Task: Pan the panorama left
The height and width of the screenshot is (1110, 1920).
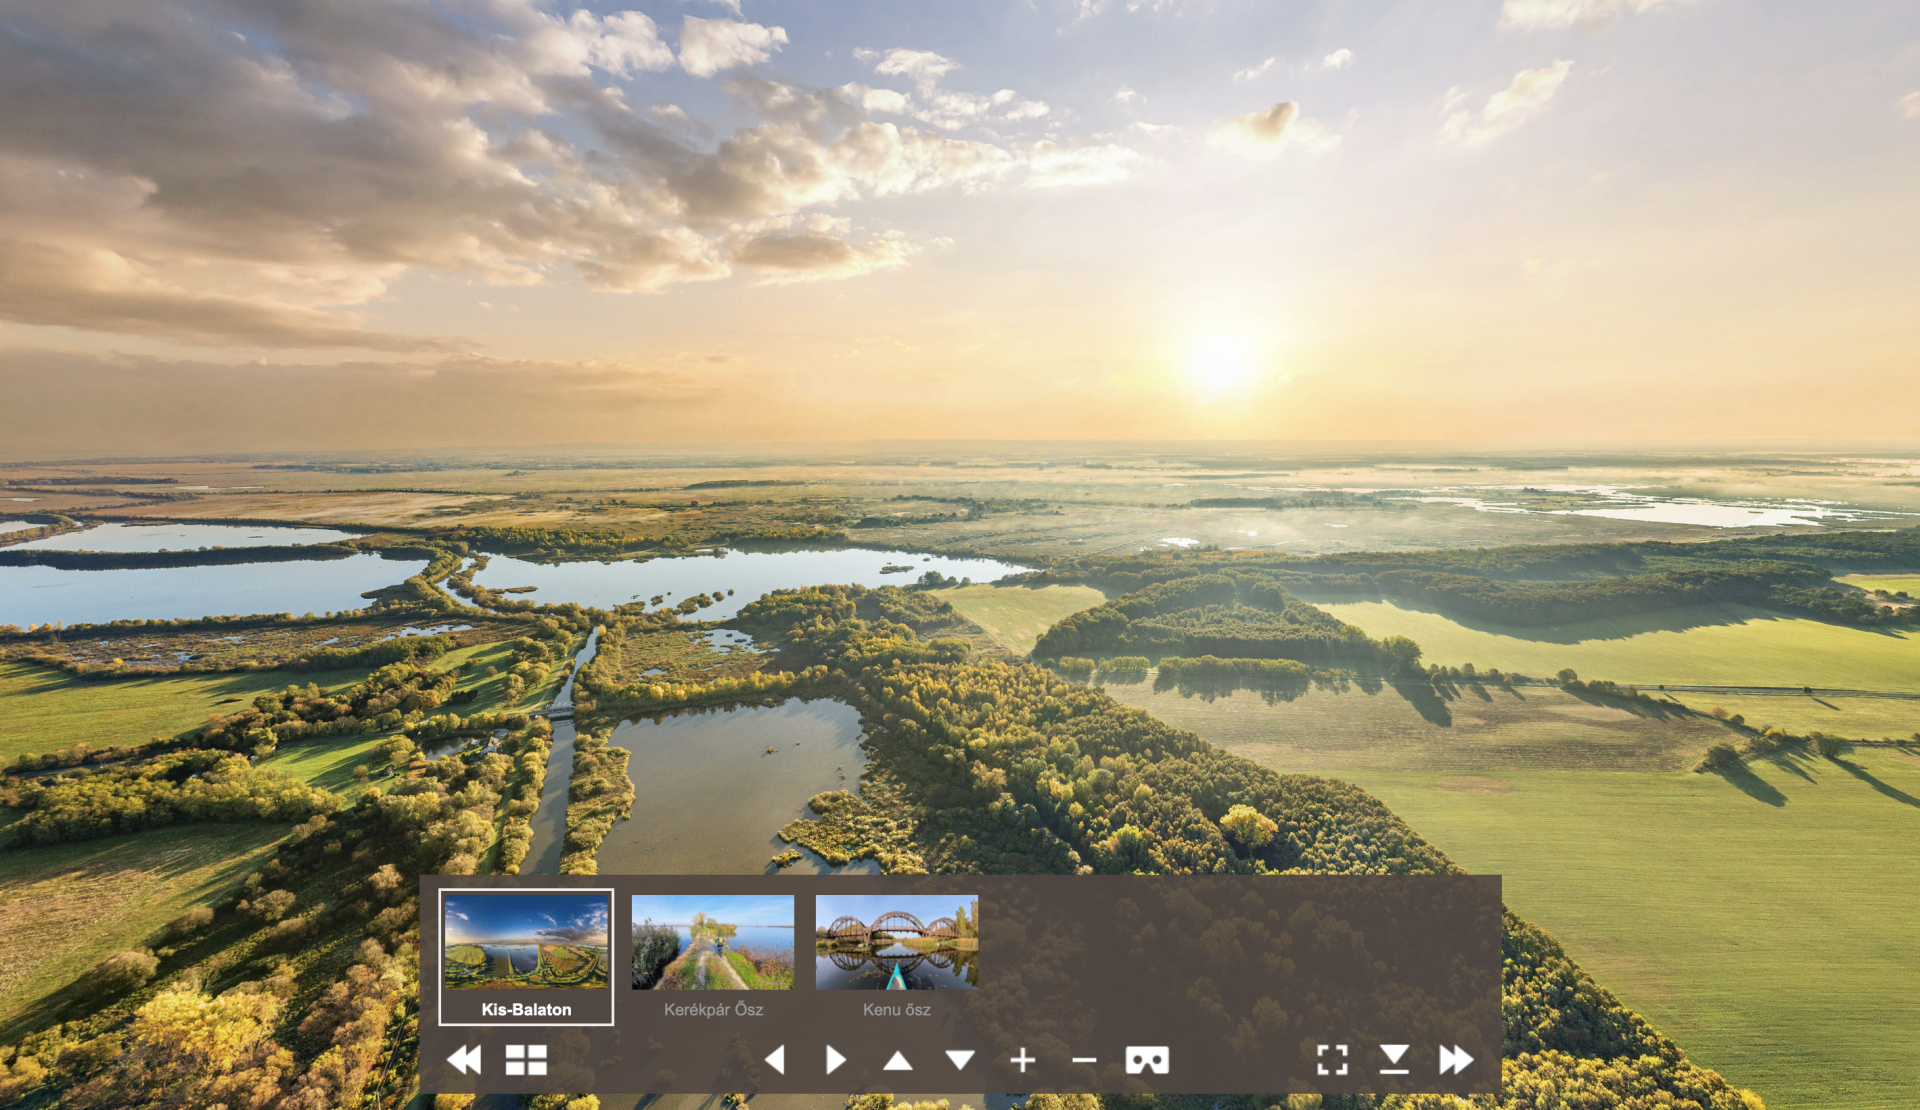Action: click(774, 1060)
